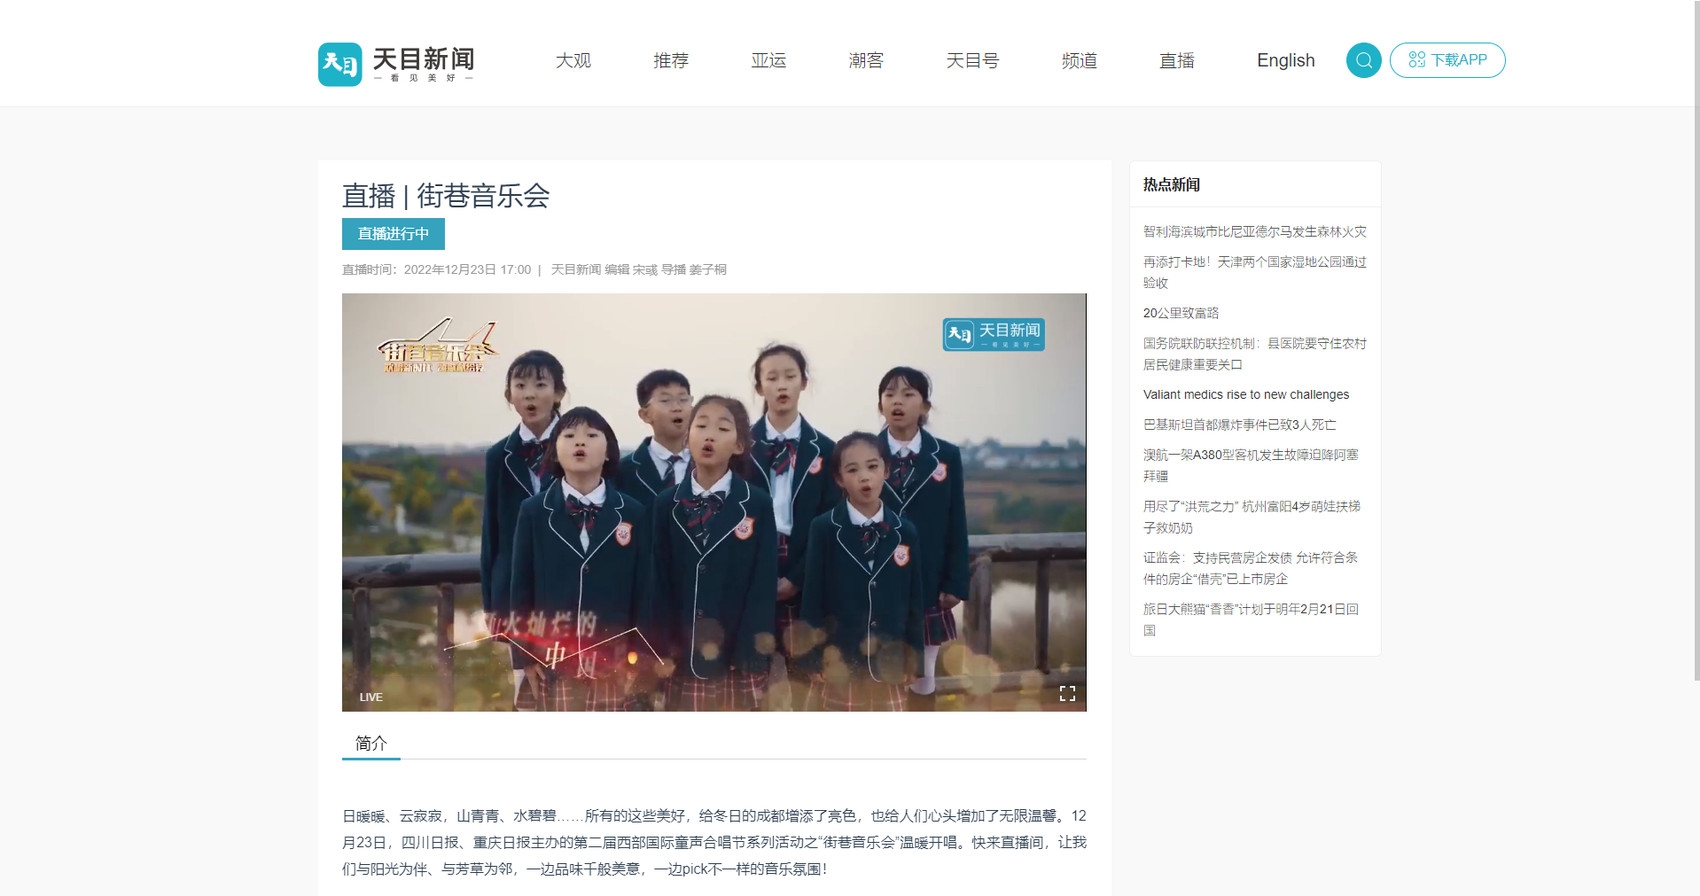Click the search magnifier icon
Screen dimensions: 1700x896
click(x=1363, y=60)
